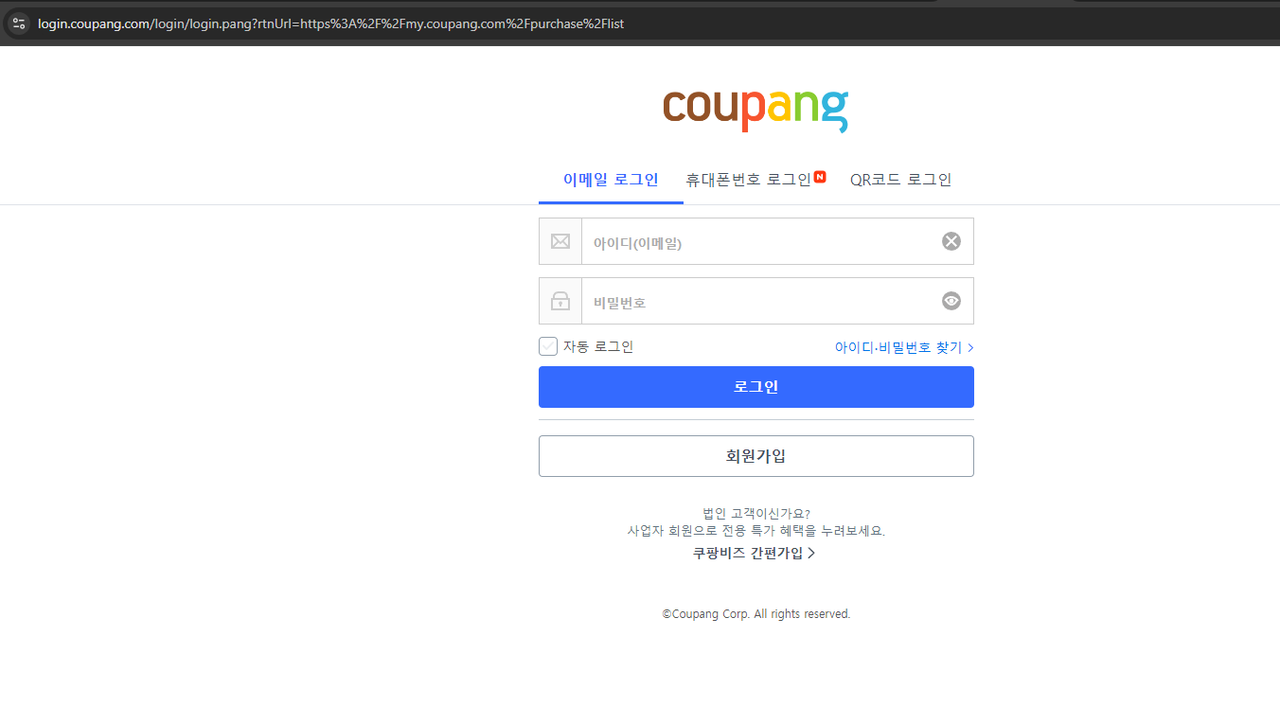Click the 회원가입 button

(x=756, y=456)
